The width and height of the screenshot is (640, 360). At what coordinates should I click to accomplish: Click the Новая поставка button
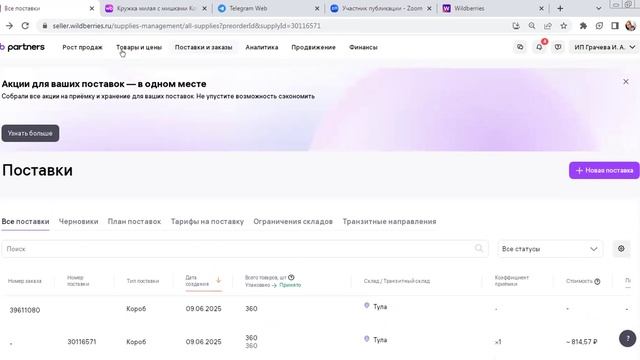click(x=604, y=170)
